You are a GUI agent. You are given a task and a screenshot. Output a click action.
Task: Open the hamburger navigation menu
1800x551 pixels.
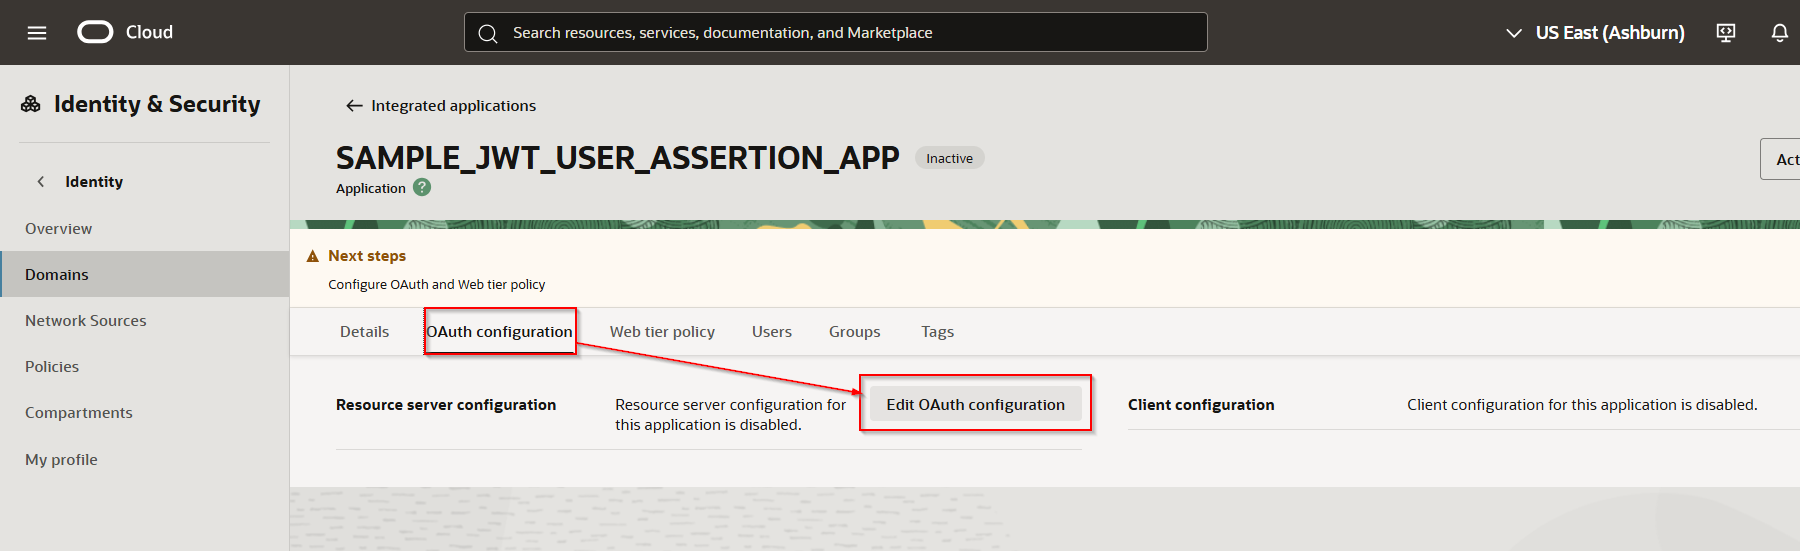[x=37, y=33]
